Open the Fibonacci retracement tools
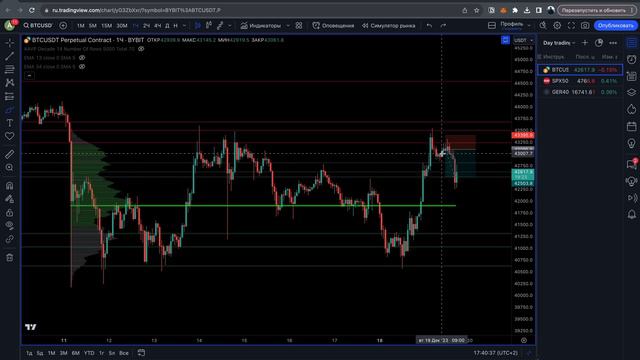This screenshot has height=360, width=640. coord(9,69)
